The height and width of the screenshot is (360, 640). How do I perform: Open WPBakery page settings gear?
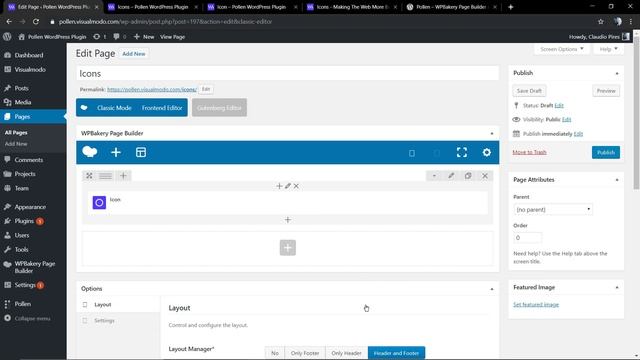487,152
